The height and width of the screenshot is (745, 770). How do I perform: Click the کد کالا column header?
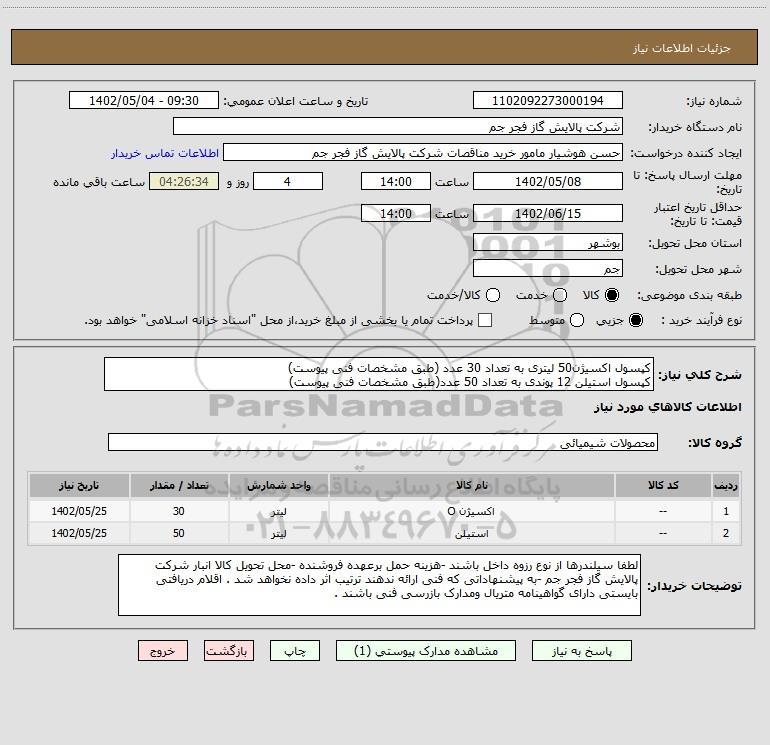click(663, 486)
